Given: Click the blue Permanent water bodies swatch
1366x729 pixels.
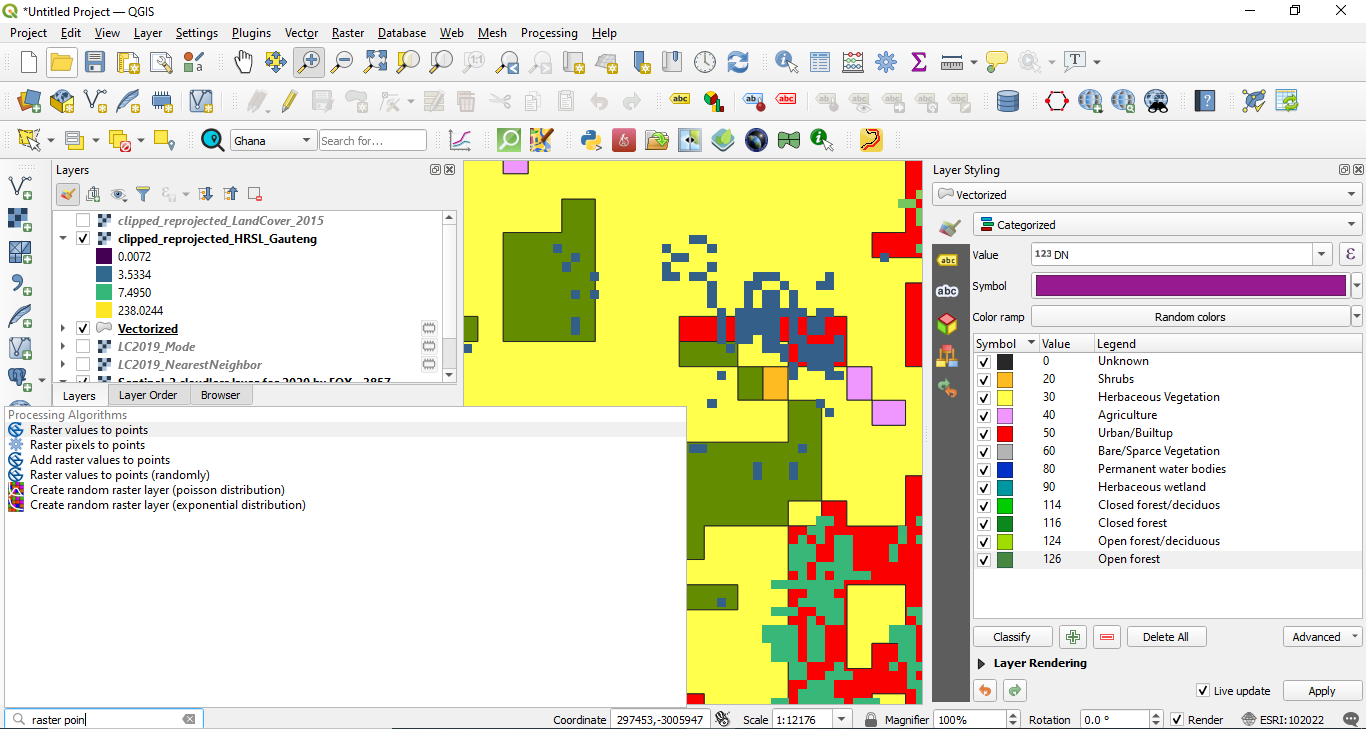Looking at the screenshot, I should click(1005, 469).
